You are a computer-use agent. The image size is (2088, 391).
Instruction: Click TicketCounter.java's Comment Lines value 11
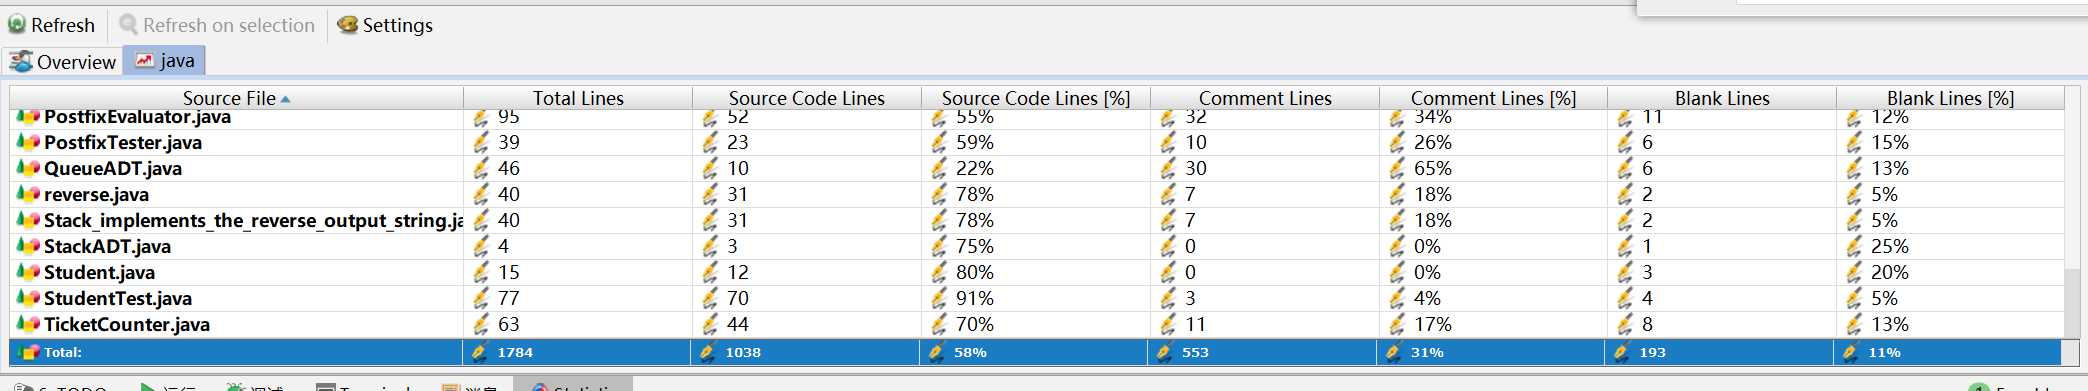coord(1195,324)
